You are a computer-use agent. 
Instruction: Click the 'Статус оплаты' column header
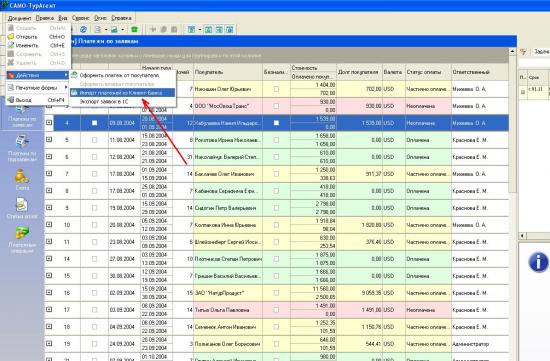coord(428,72)
